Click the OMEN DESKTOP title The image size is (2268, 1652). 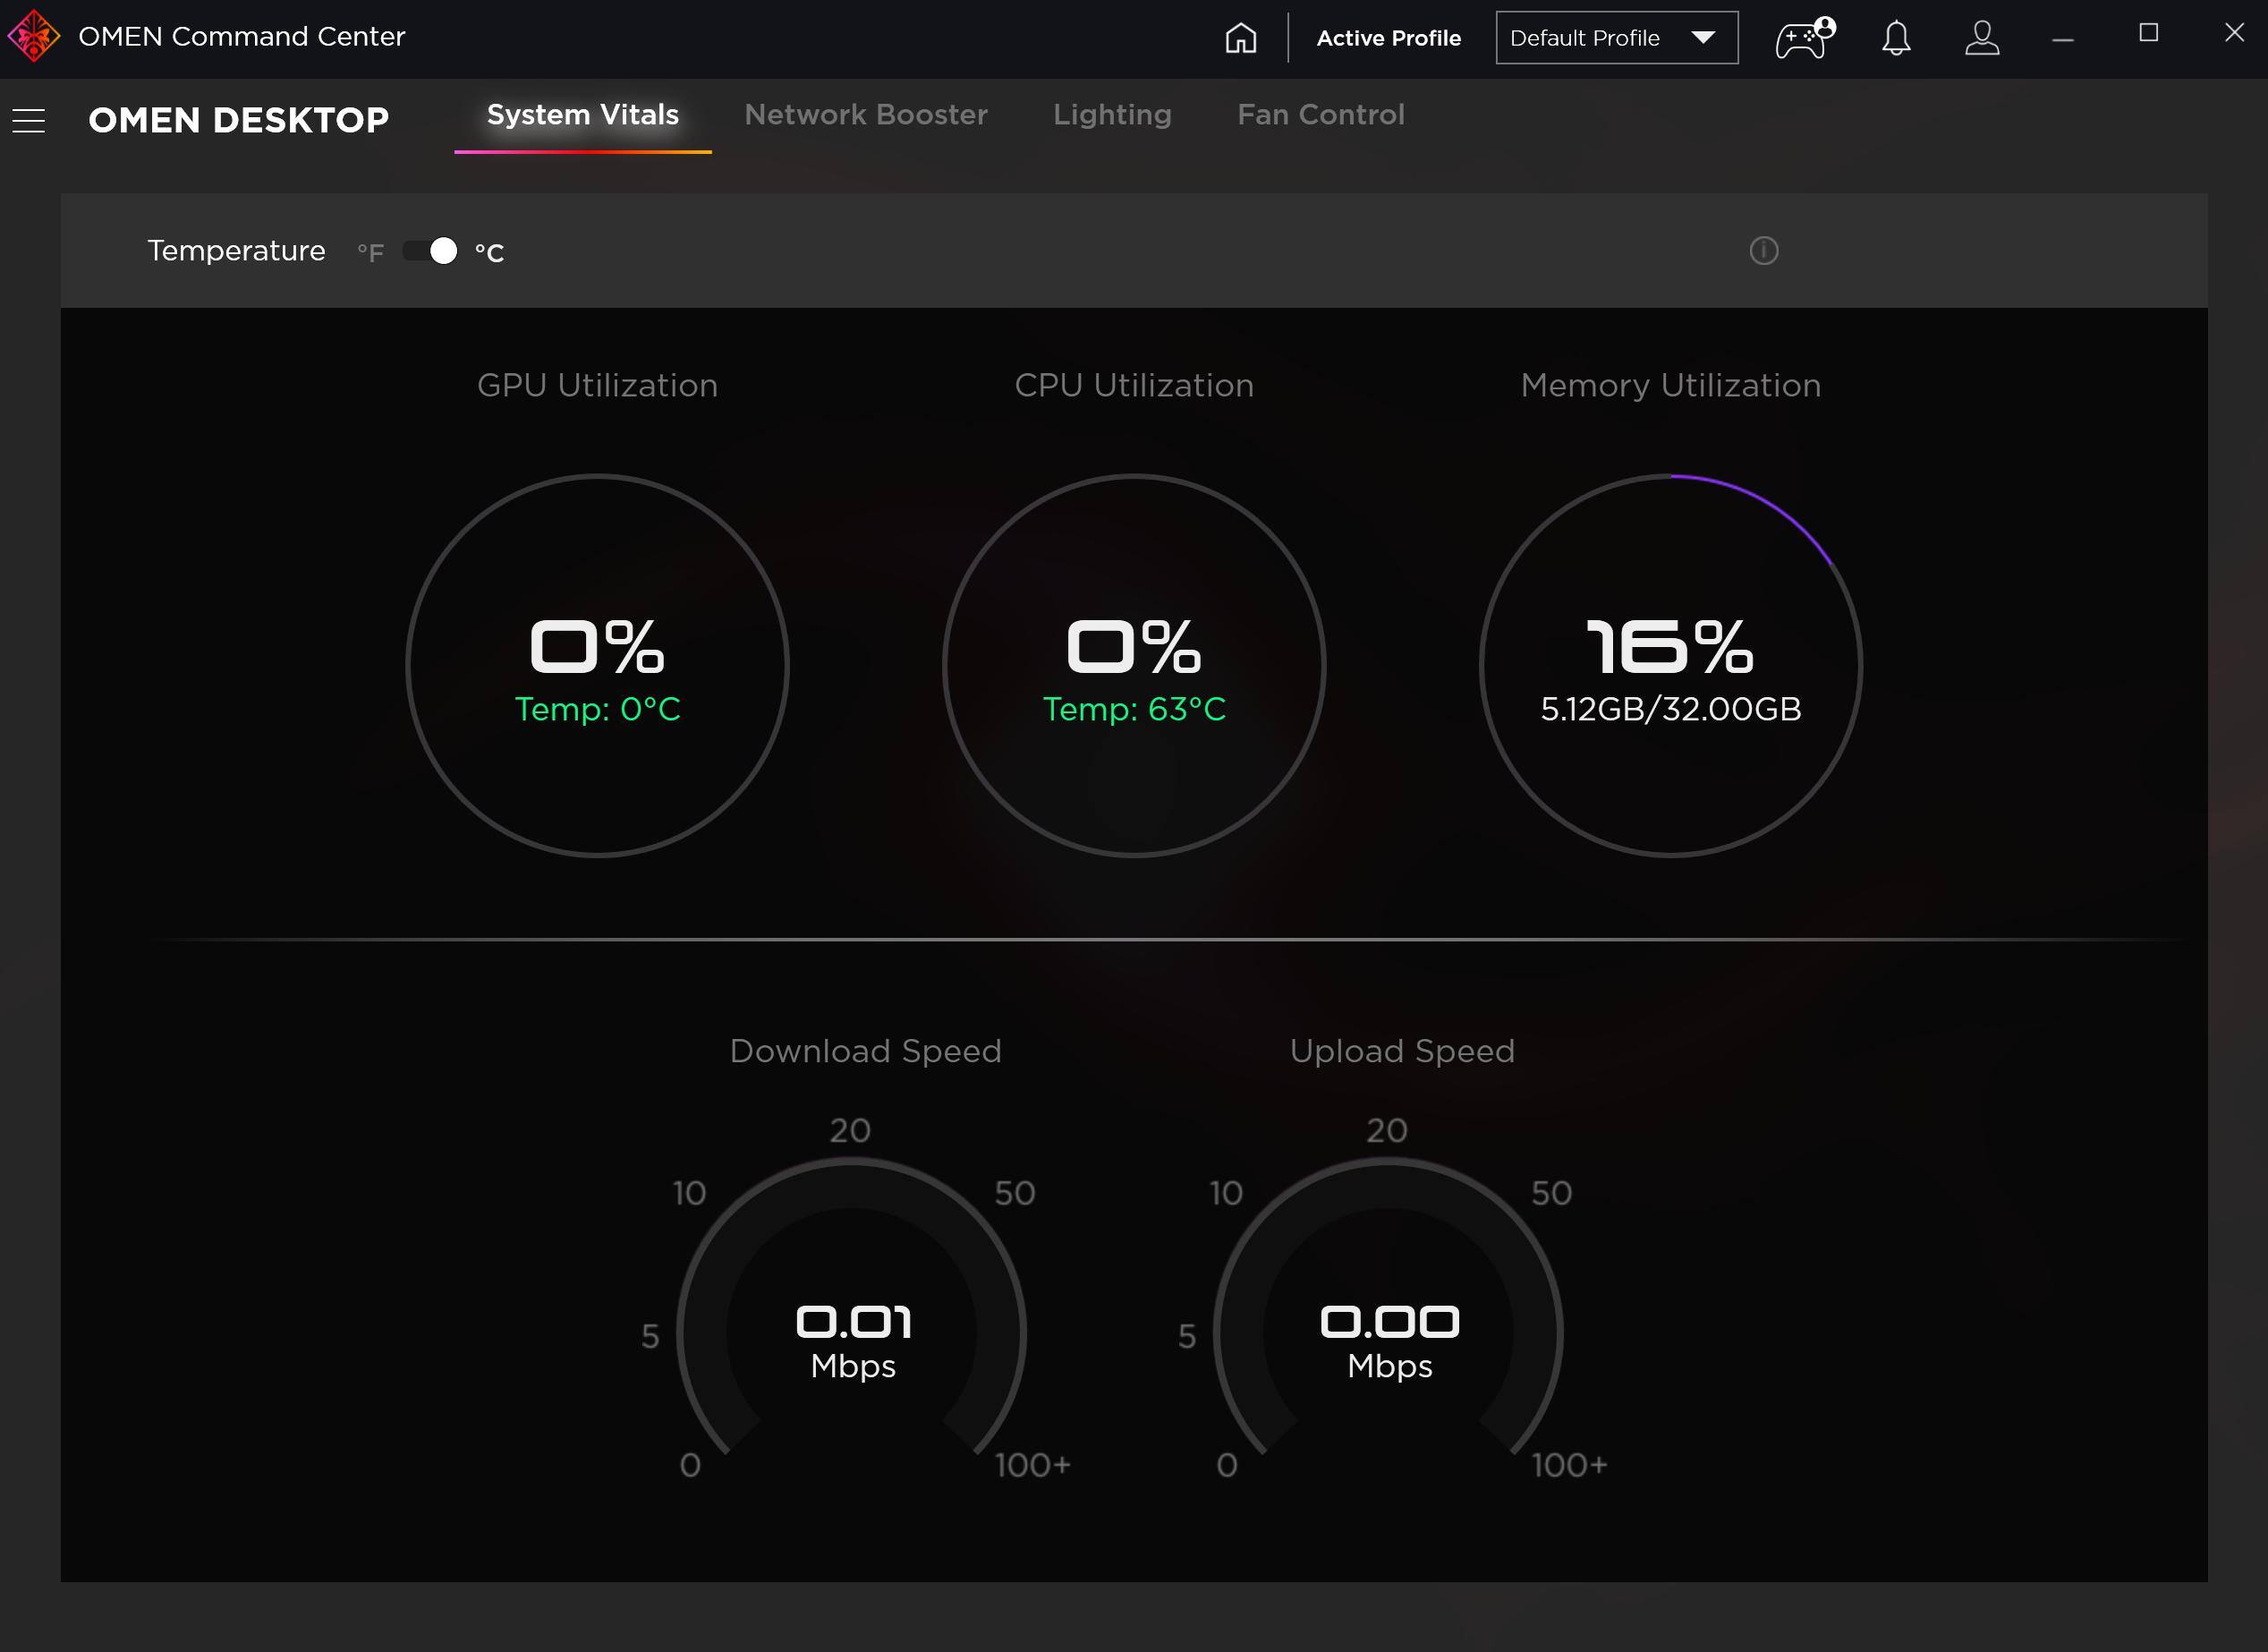(238, 120)
